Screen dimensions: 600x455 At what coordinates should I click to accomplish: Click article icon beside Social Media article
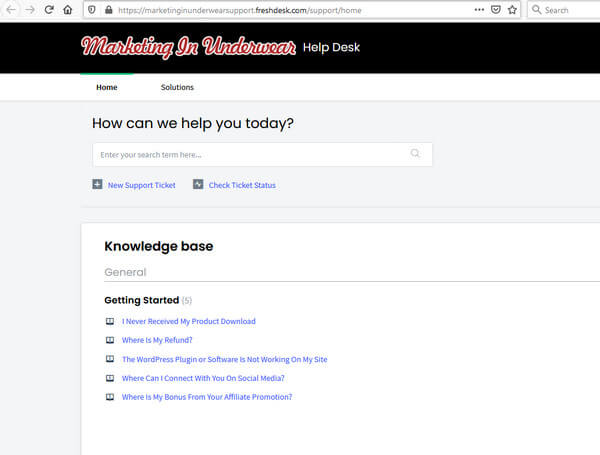tap(110, 378)
